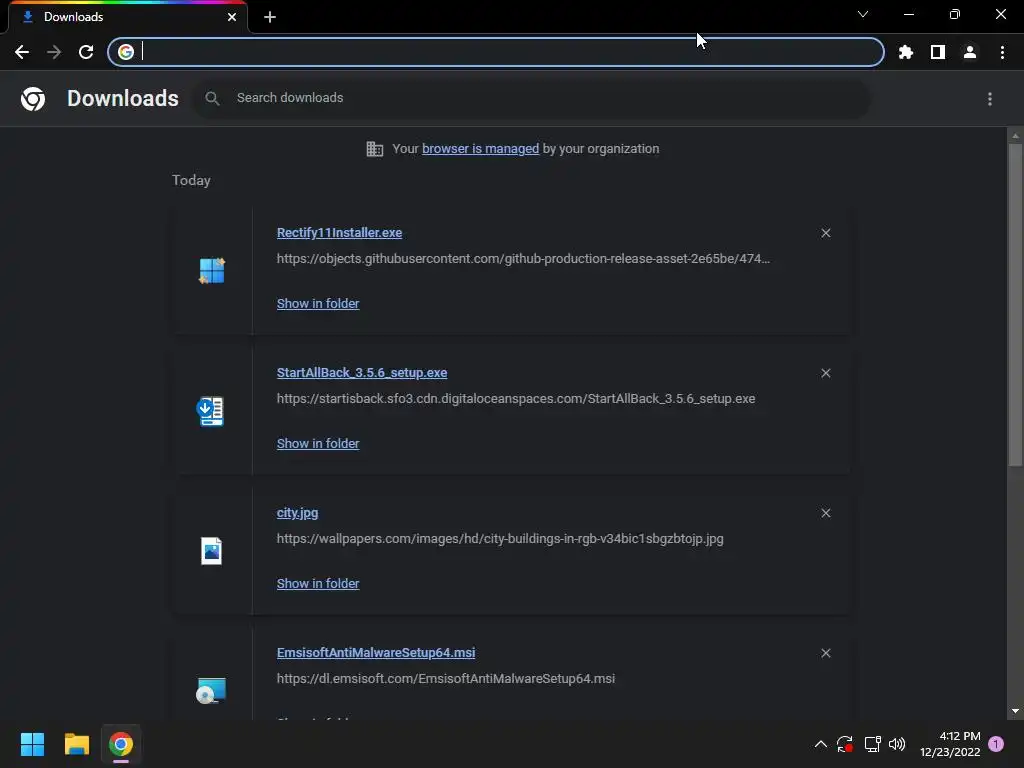This screenshot has width=1024, height=768.
Task: Click the Chrome taskbar icon
Action: [x=121, y=744]
